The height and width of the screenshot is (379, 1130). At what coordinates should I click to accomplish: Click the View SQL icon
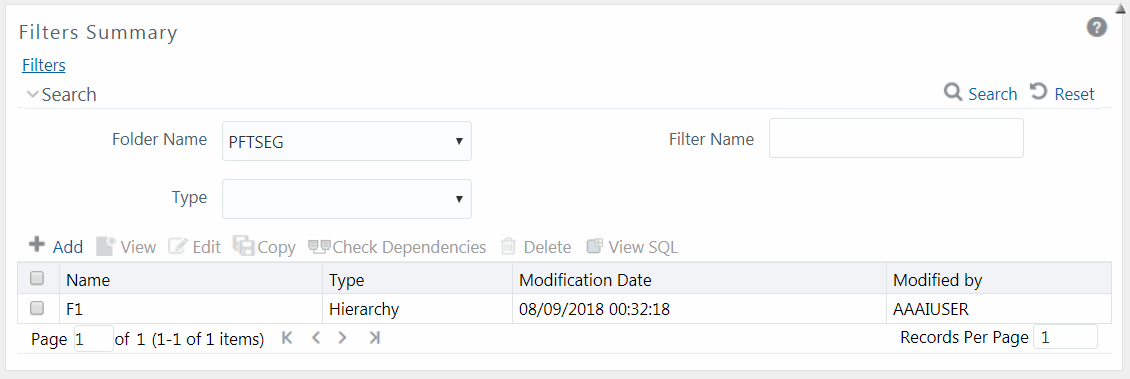coord(595,246)
